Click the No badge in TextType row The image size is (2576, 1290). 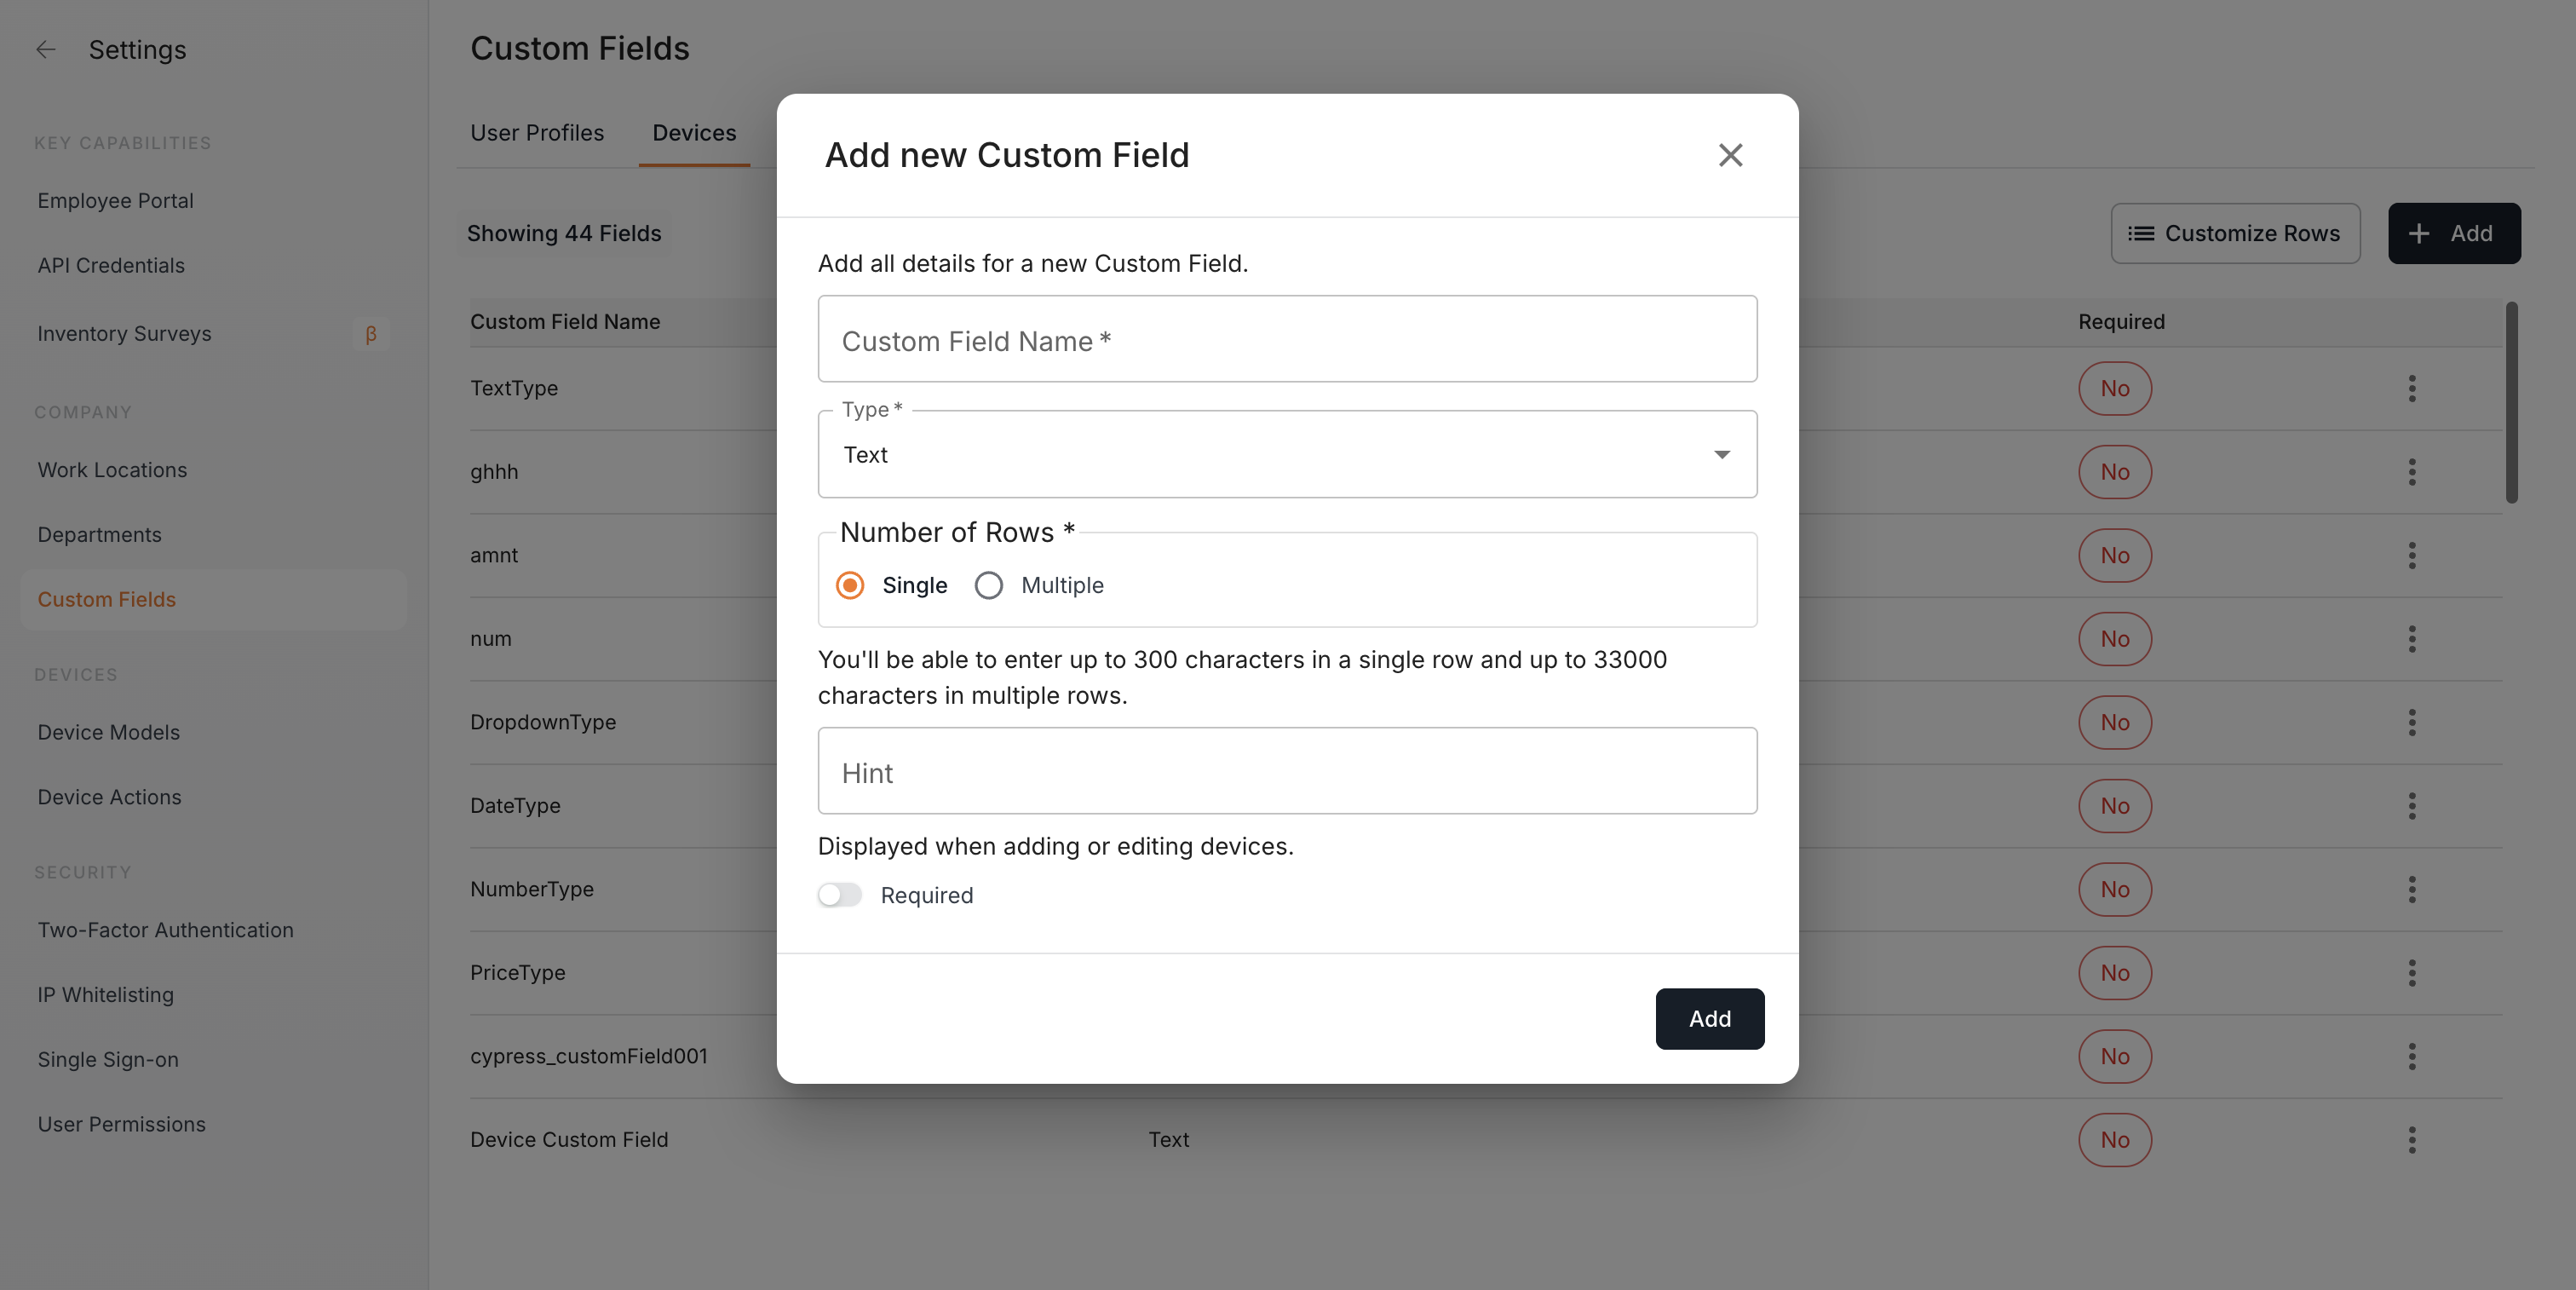coord(2115,388)
